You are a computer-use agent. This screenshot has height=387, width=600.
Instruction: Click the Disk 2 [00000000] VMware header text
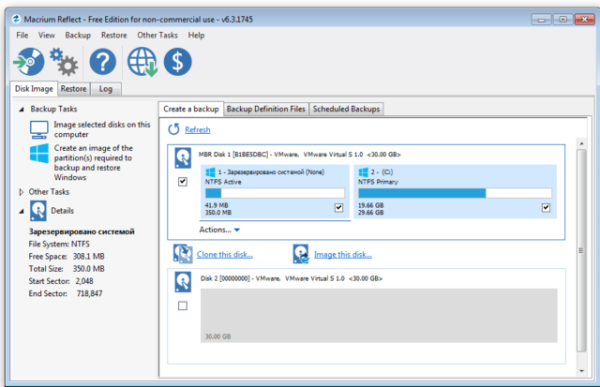(x=291, y=278)
